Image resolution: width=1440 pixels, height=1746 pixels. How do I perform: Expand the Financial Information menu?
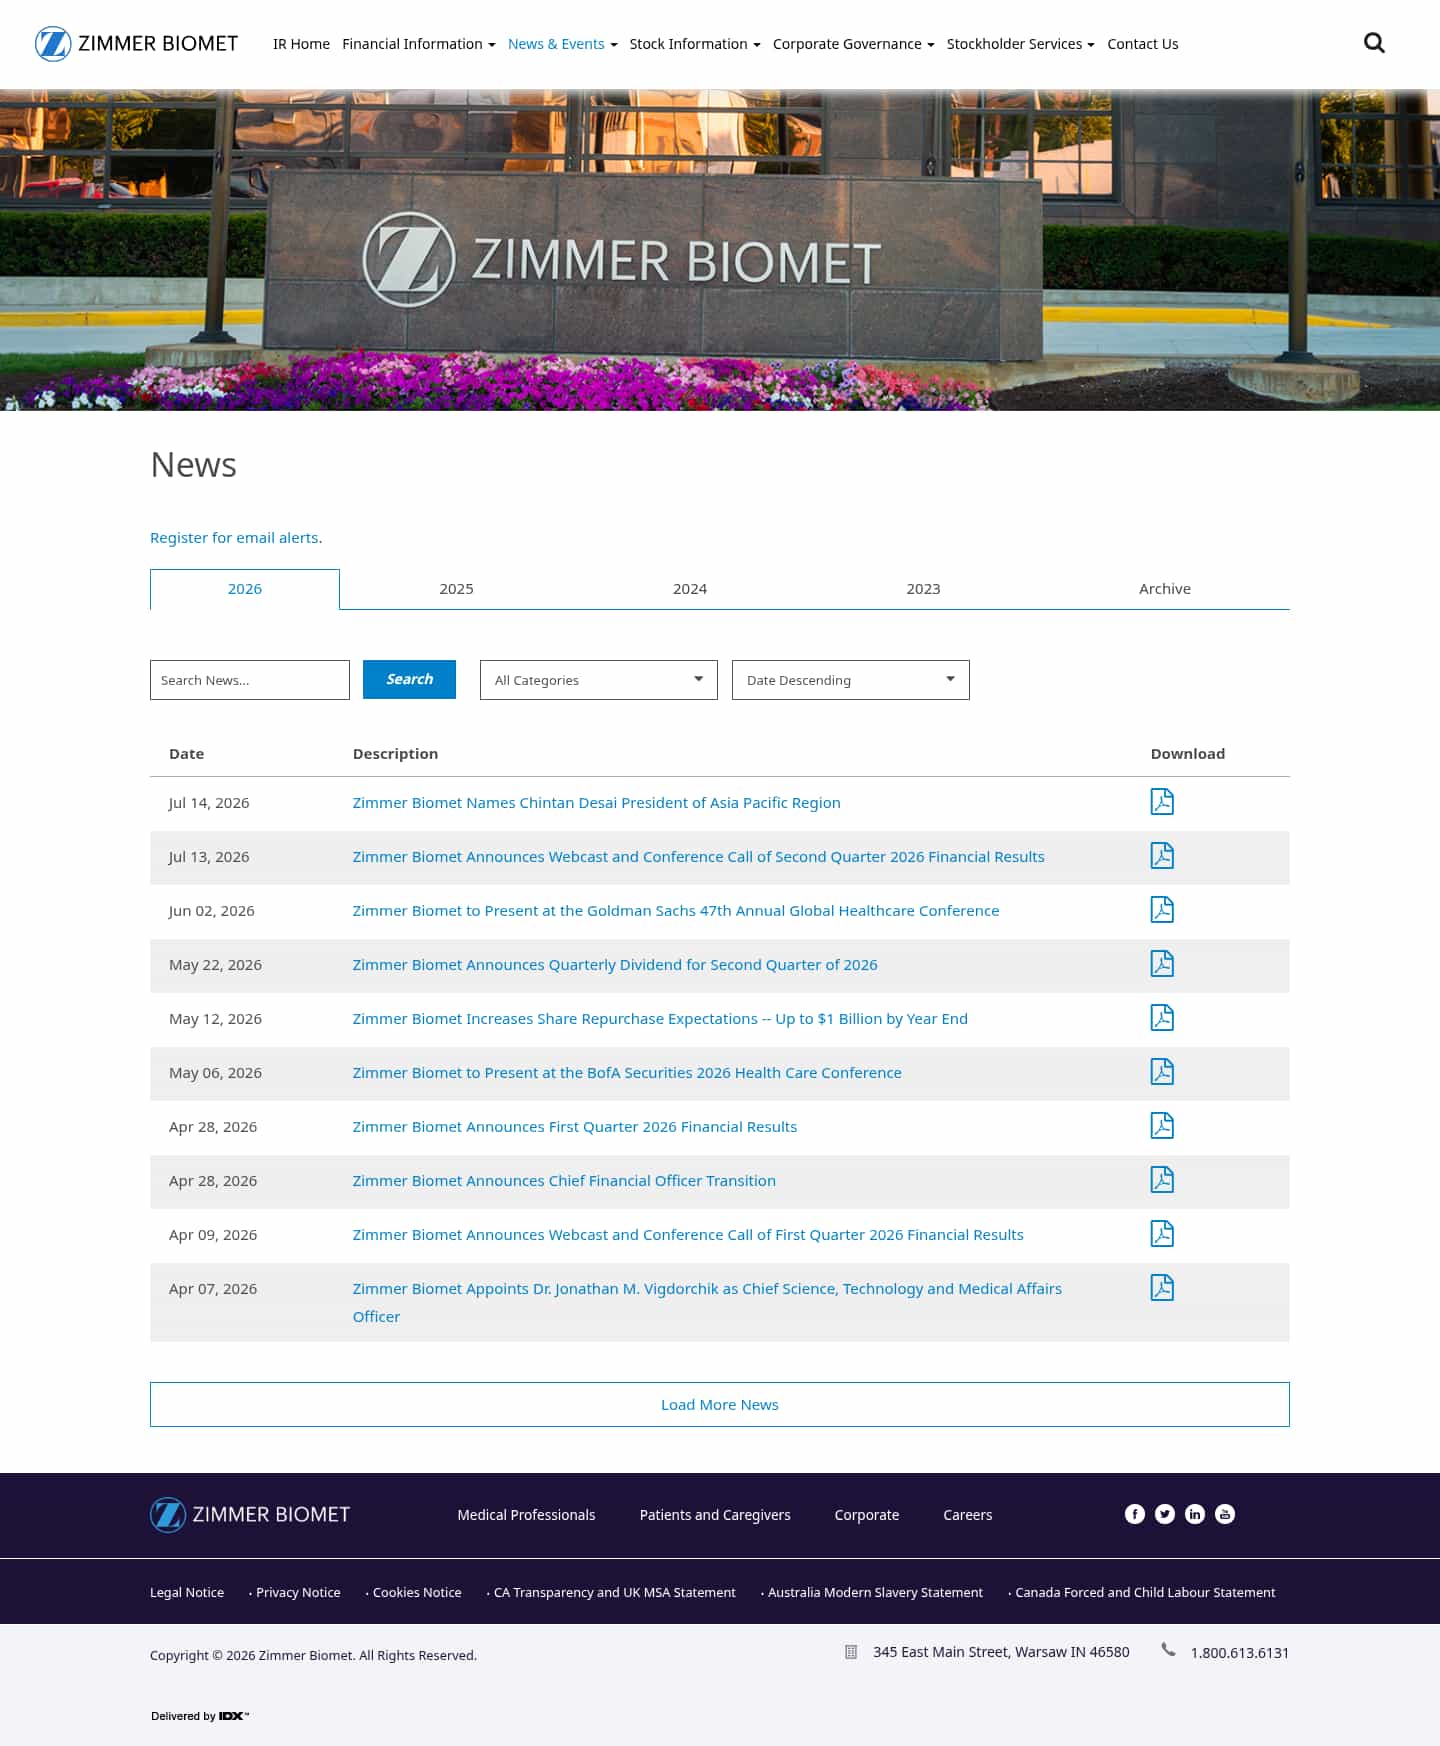[418, 44]
